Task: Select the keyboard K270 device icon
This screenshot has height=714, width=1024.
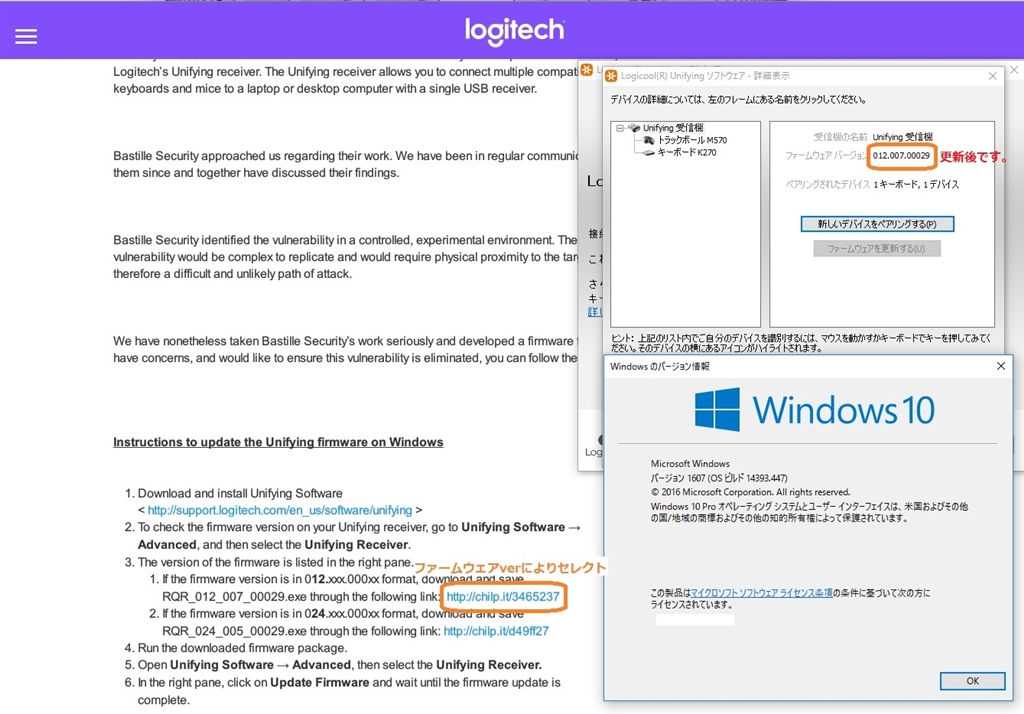Action: point(648,153)
